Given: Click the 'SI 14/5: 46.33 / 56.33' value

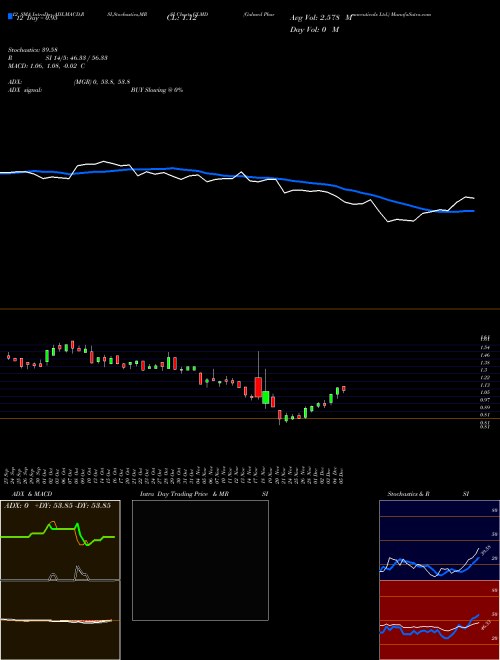Looking at the screenshot, I should tap(77, 58).
